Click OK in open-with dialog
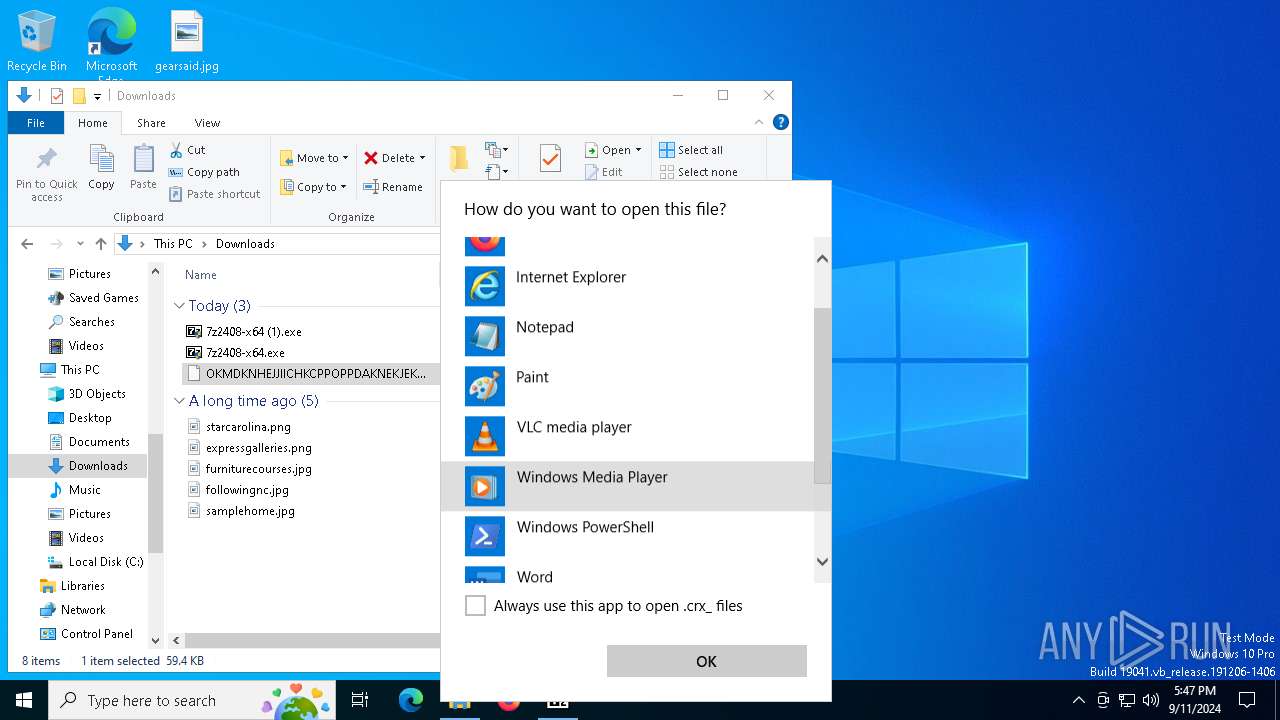This screenshot has width=1280, height=720. click(x=706, y=661)
